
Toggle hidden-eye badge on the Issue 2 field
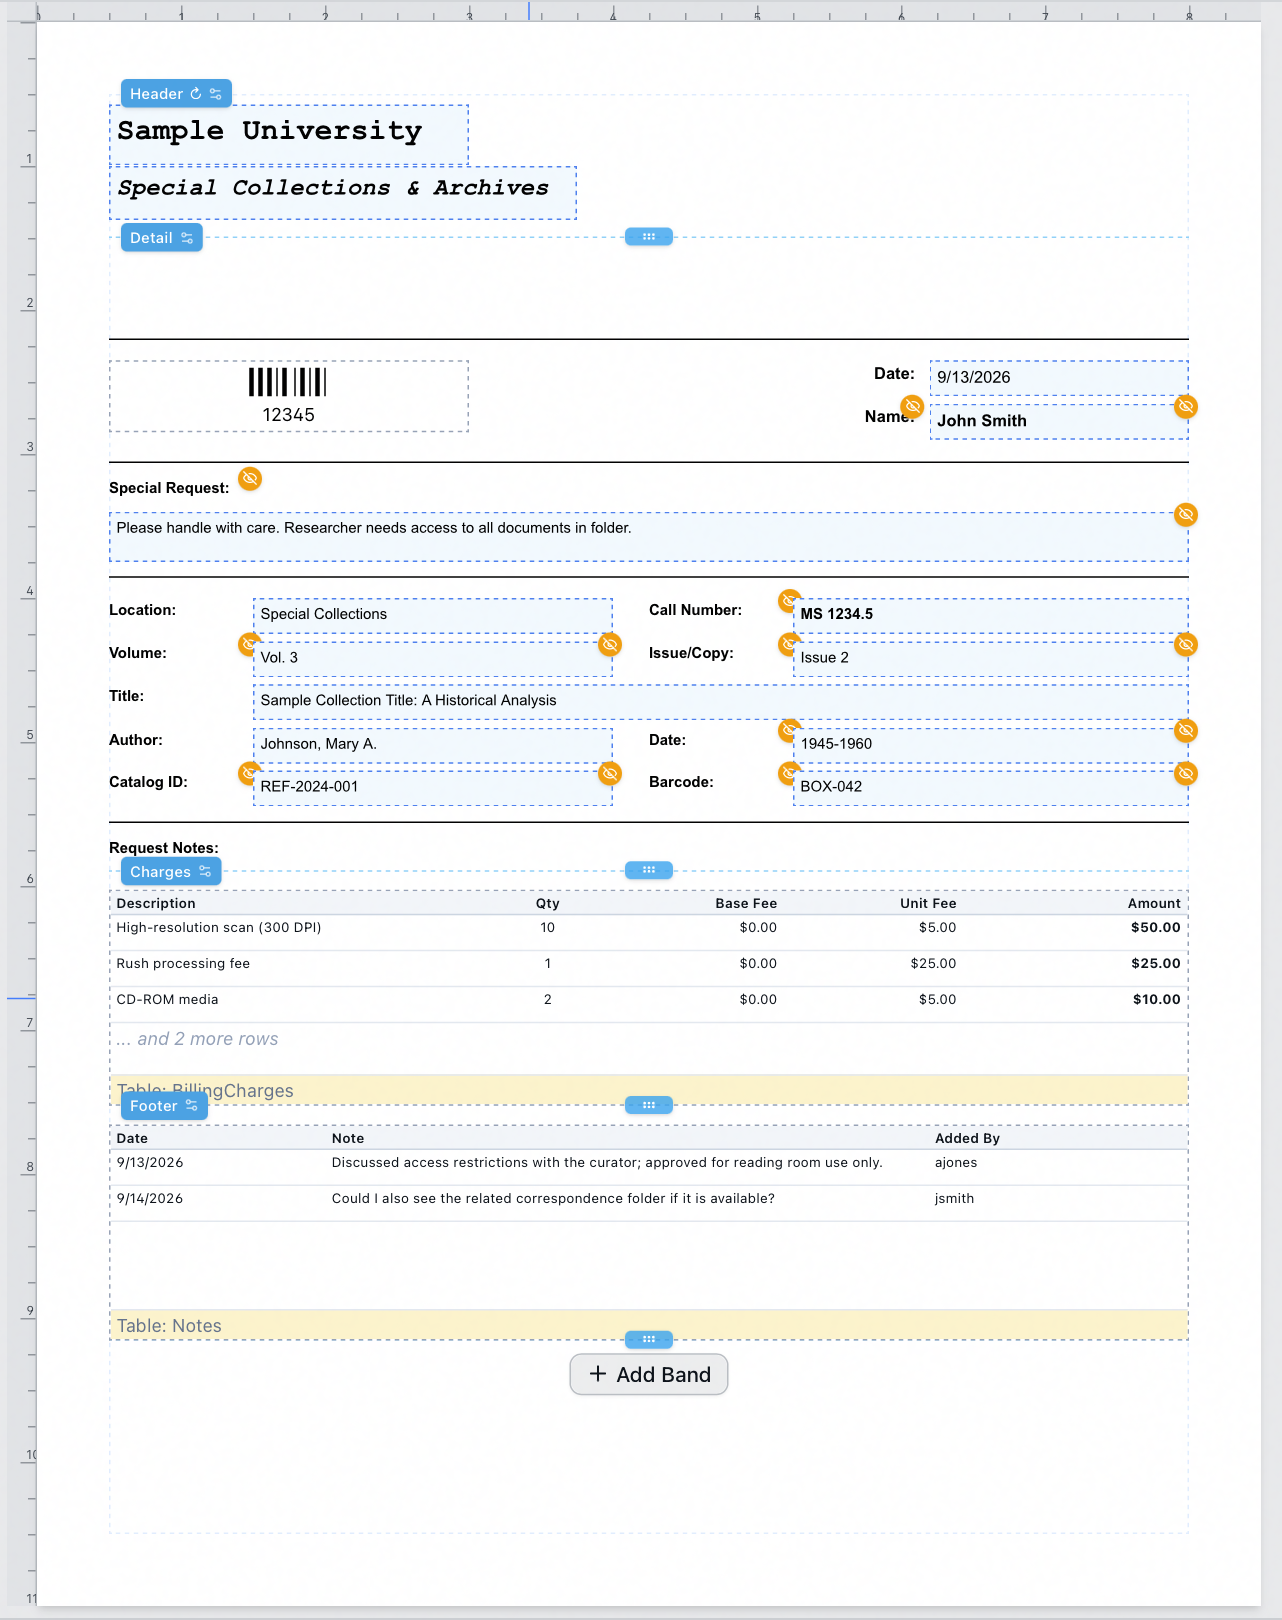tap(1186, 644)
